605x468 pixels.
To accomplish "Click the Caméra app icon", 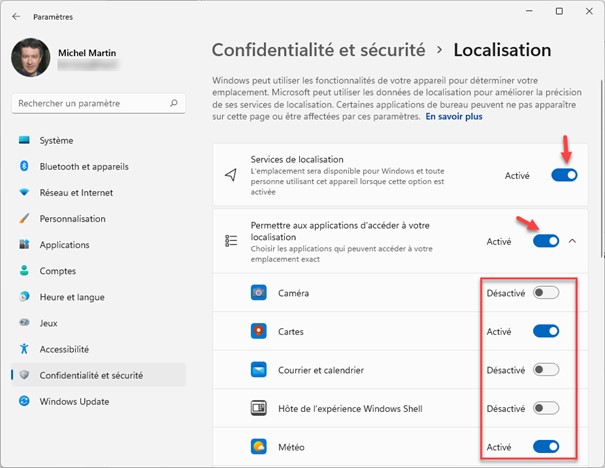I will pos(259,293).
